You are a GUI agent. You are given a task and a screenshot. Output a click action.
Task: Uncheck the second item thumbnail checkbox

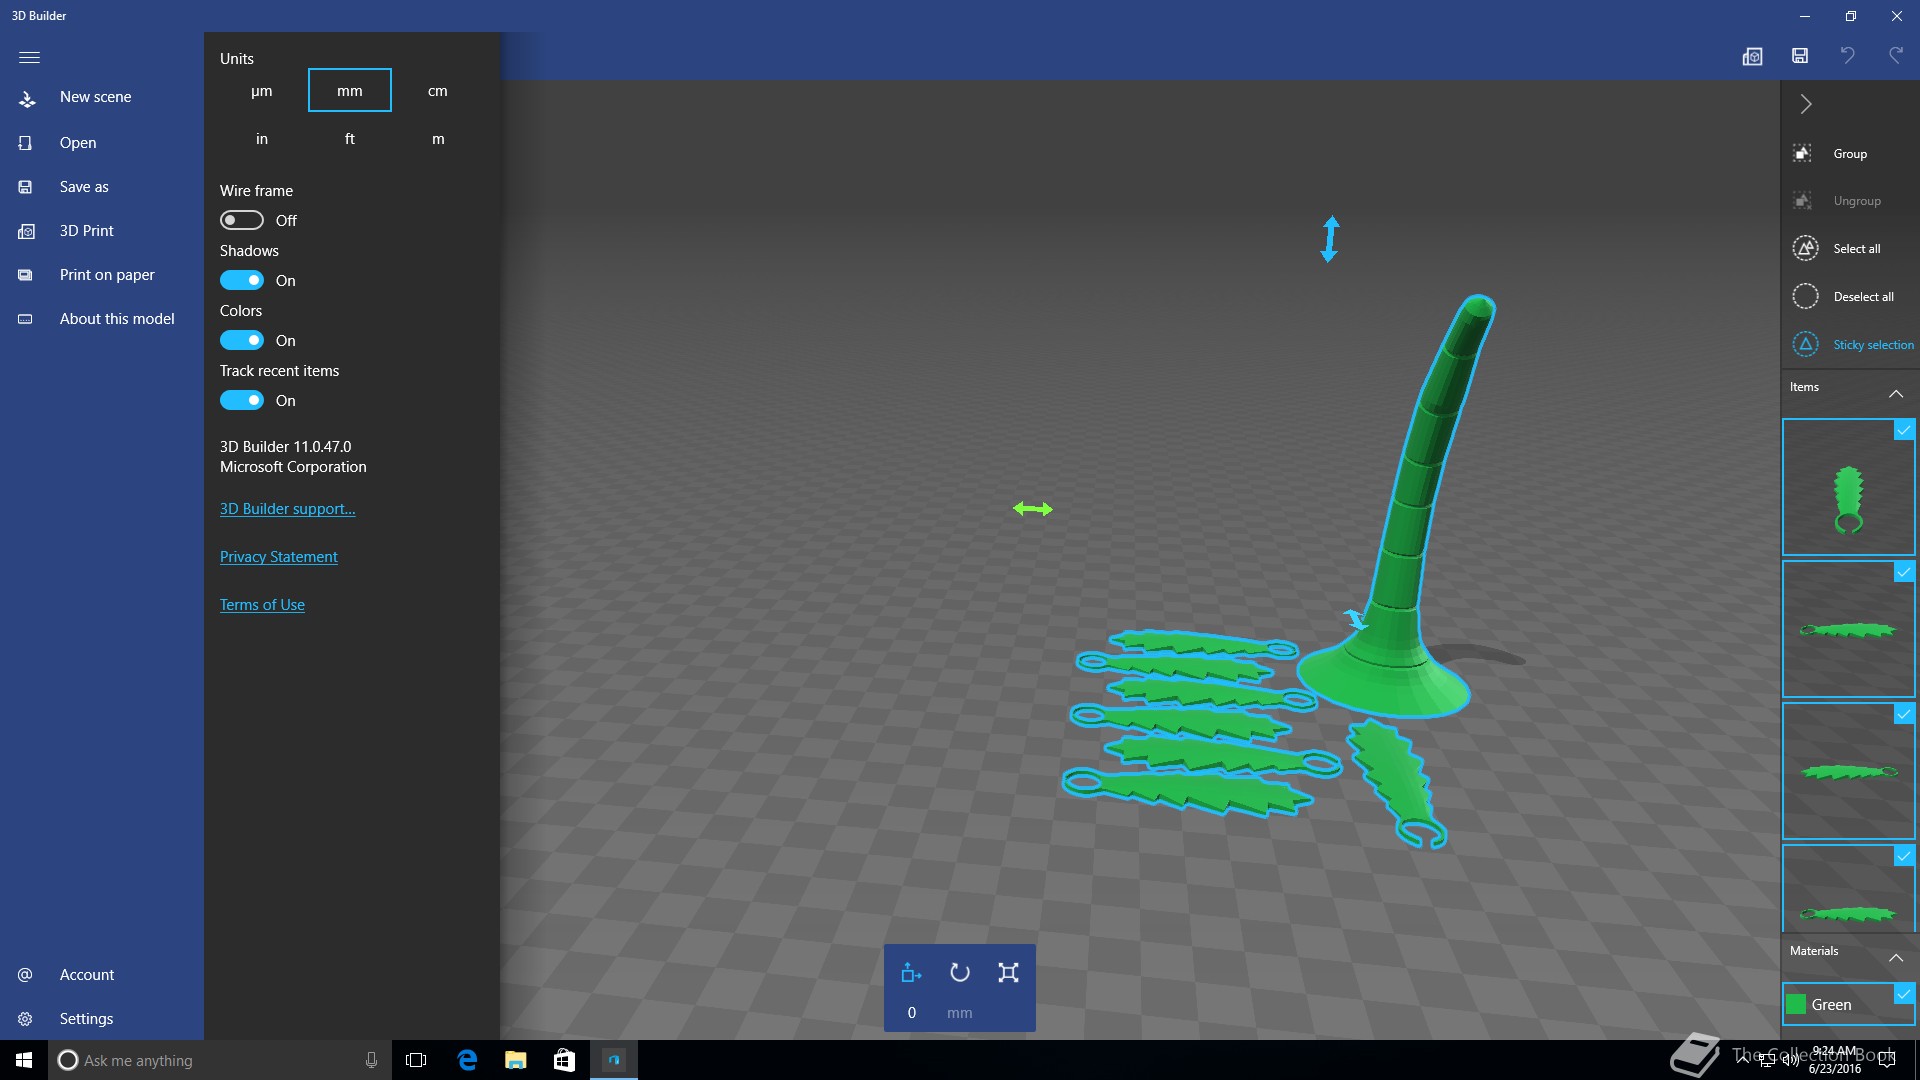[x=1904, y=572]
